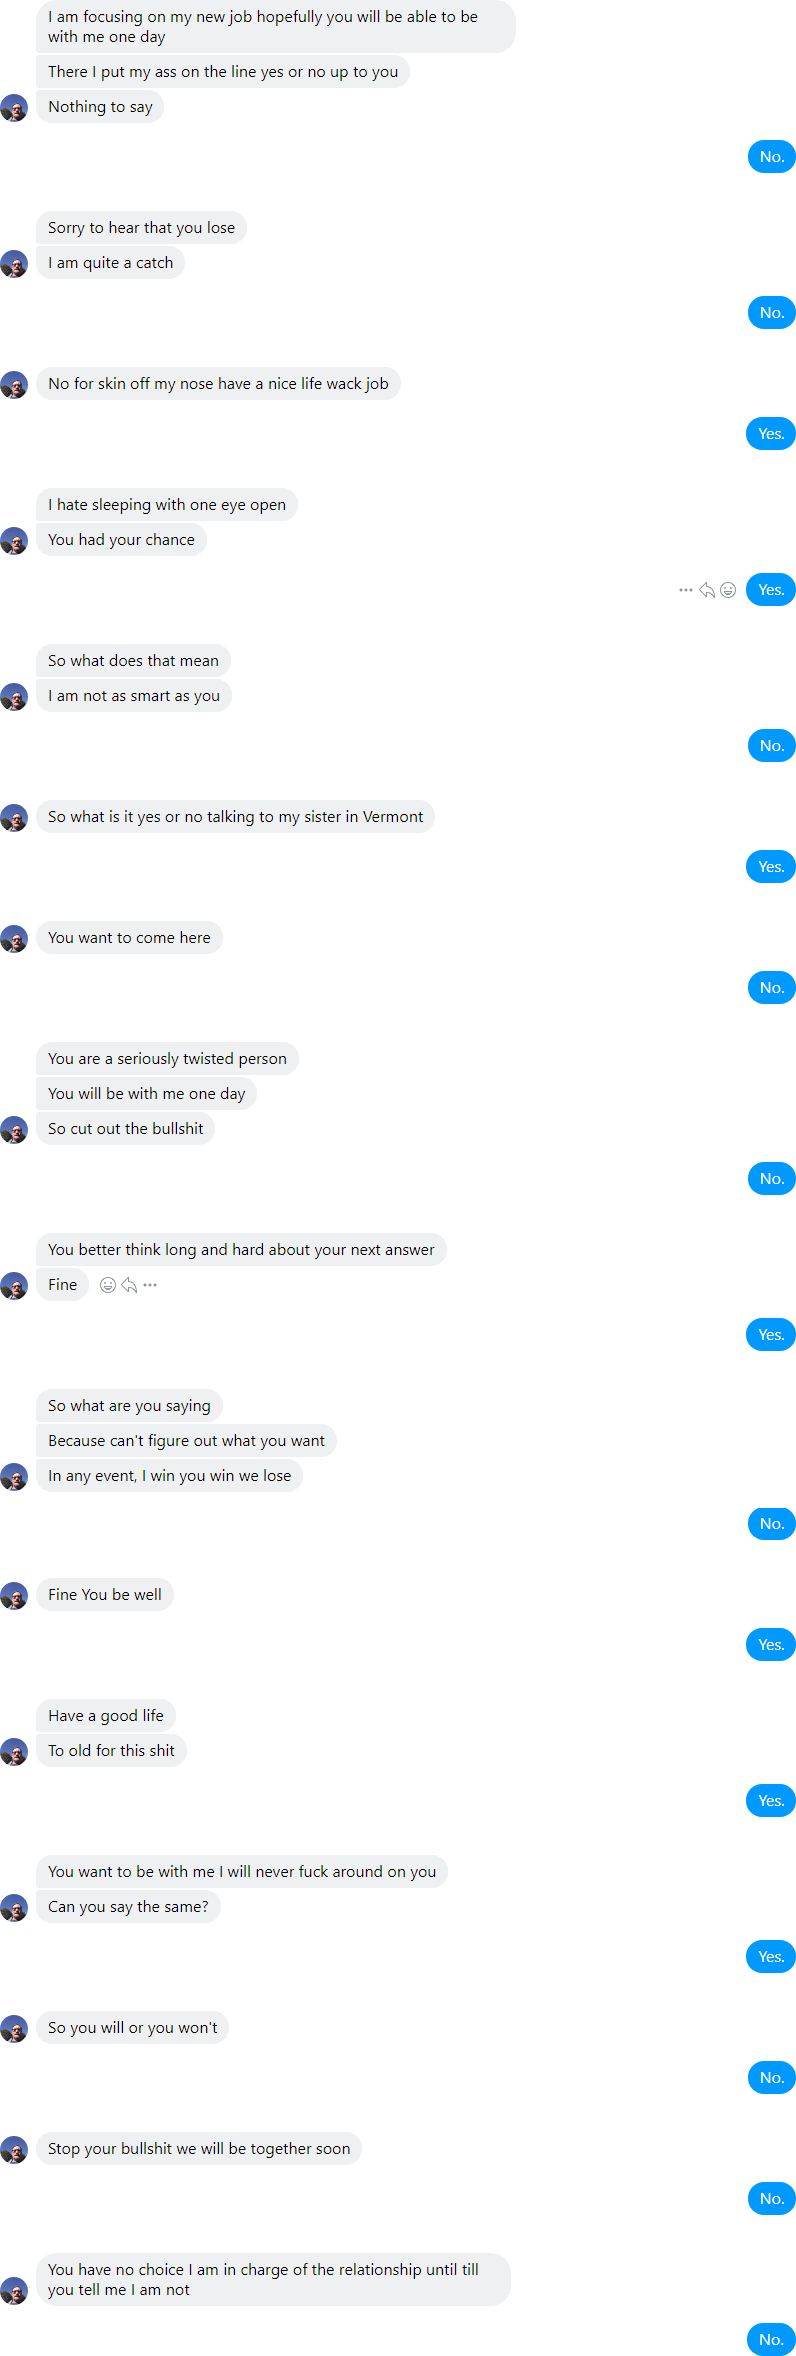Select 'You want to come here' message bubble
The height and width of the screenshot is (2356, 796).
coord(129,938)
